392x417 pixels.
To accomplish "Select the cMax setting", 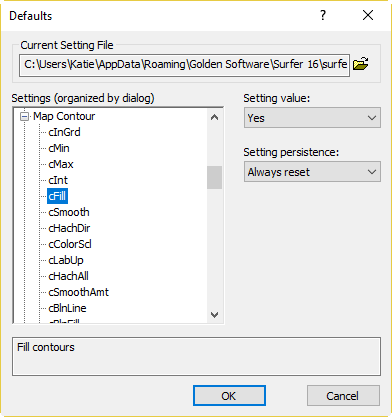I will click(x=61, y=164).
